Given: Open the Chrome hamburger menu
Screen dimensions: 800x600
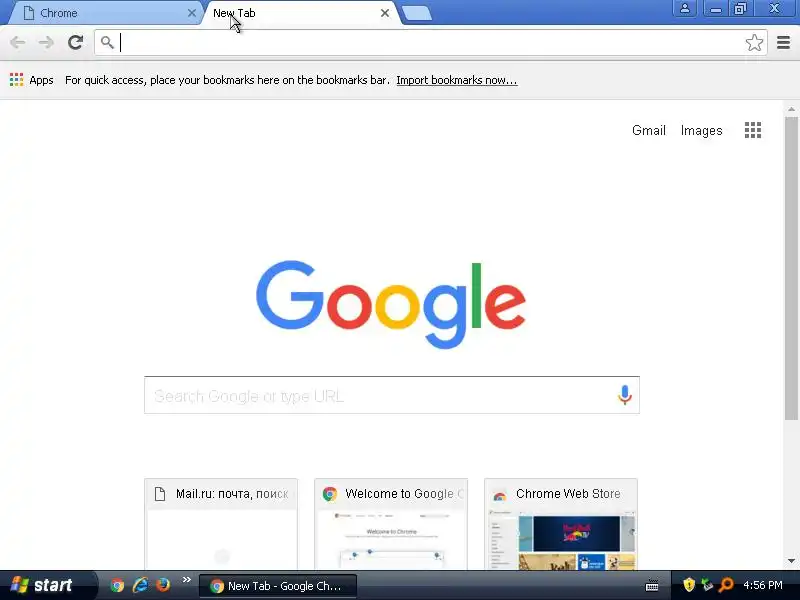Looking at the screenshot, I should click(783, 42).
